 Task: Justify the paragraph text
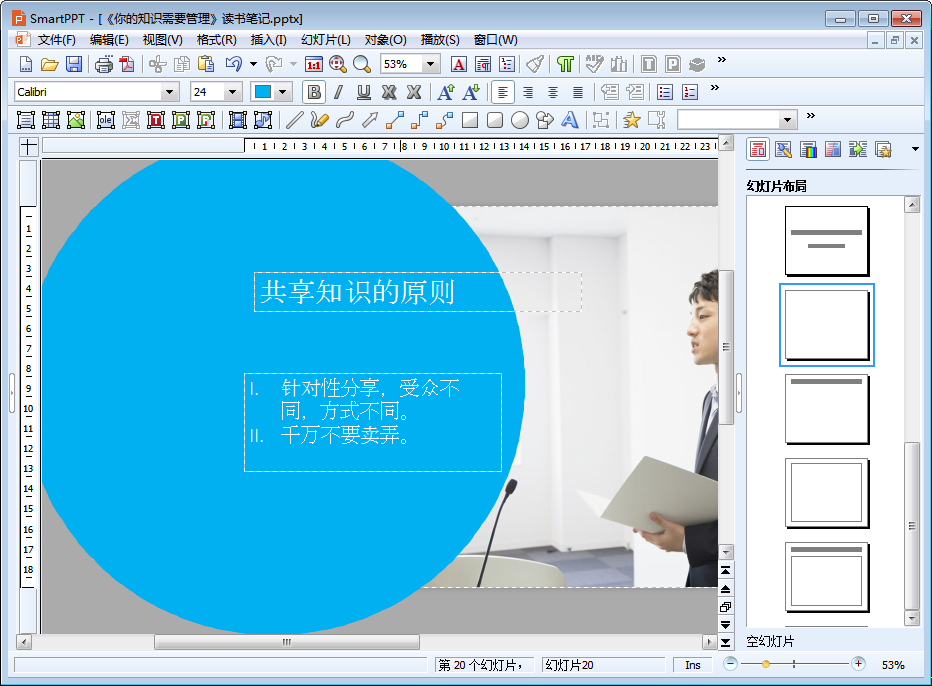[578, 92]
